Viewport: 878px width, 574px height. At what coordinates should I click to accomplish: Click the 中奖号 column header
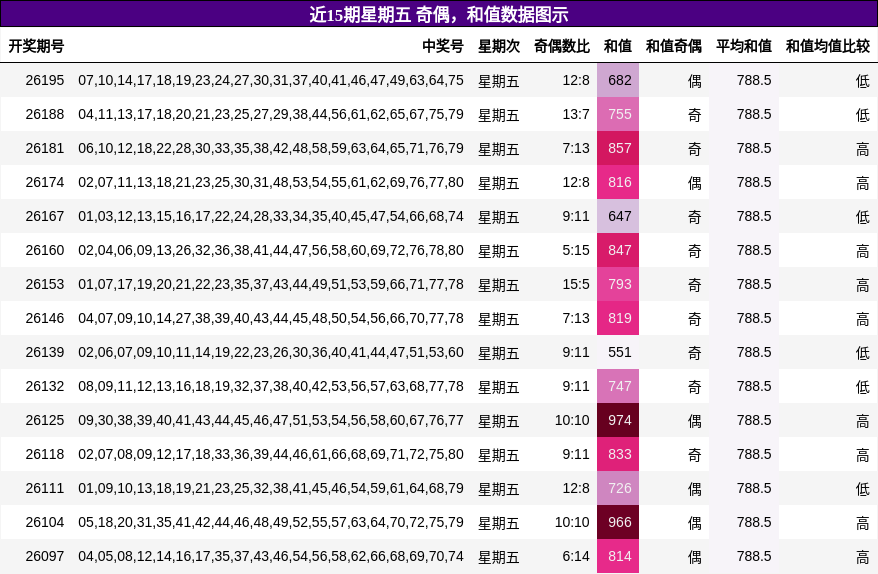(x=443, y=46)
